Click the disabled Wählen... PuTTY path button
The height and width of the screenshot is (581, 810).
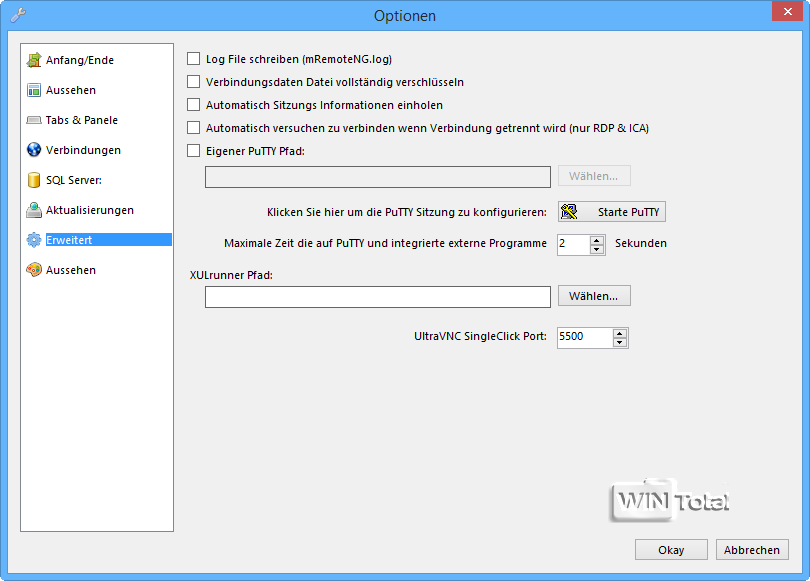click(594, 176)
